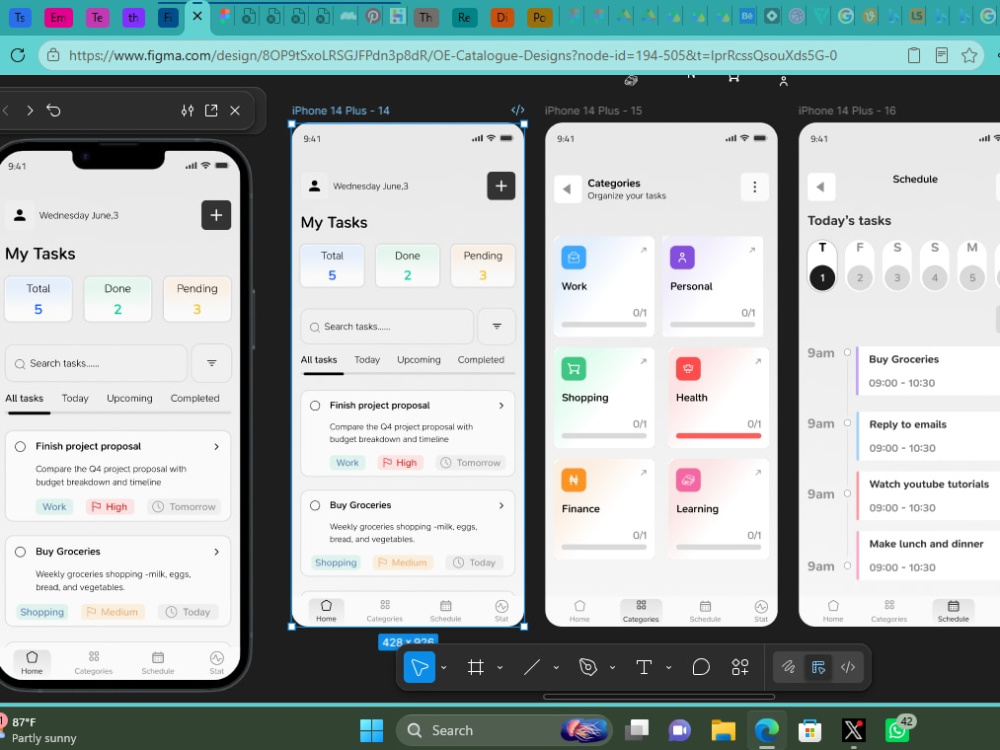Restart the prototype preview

(x=54, y=111)
